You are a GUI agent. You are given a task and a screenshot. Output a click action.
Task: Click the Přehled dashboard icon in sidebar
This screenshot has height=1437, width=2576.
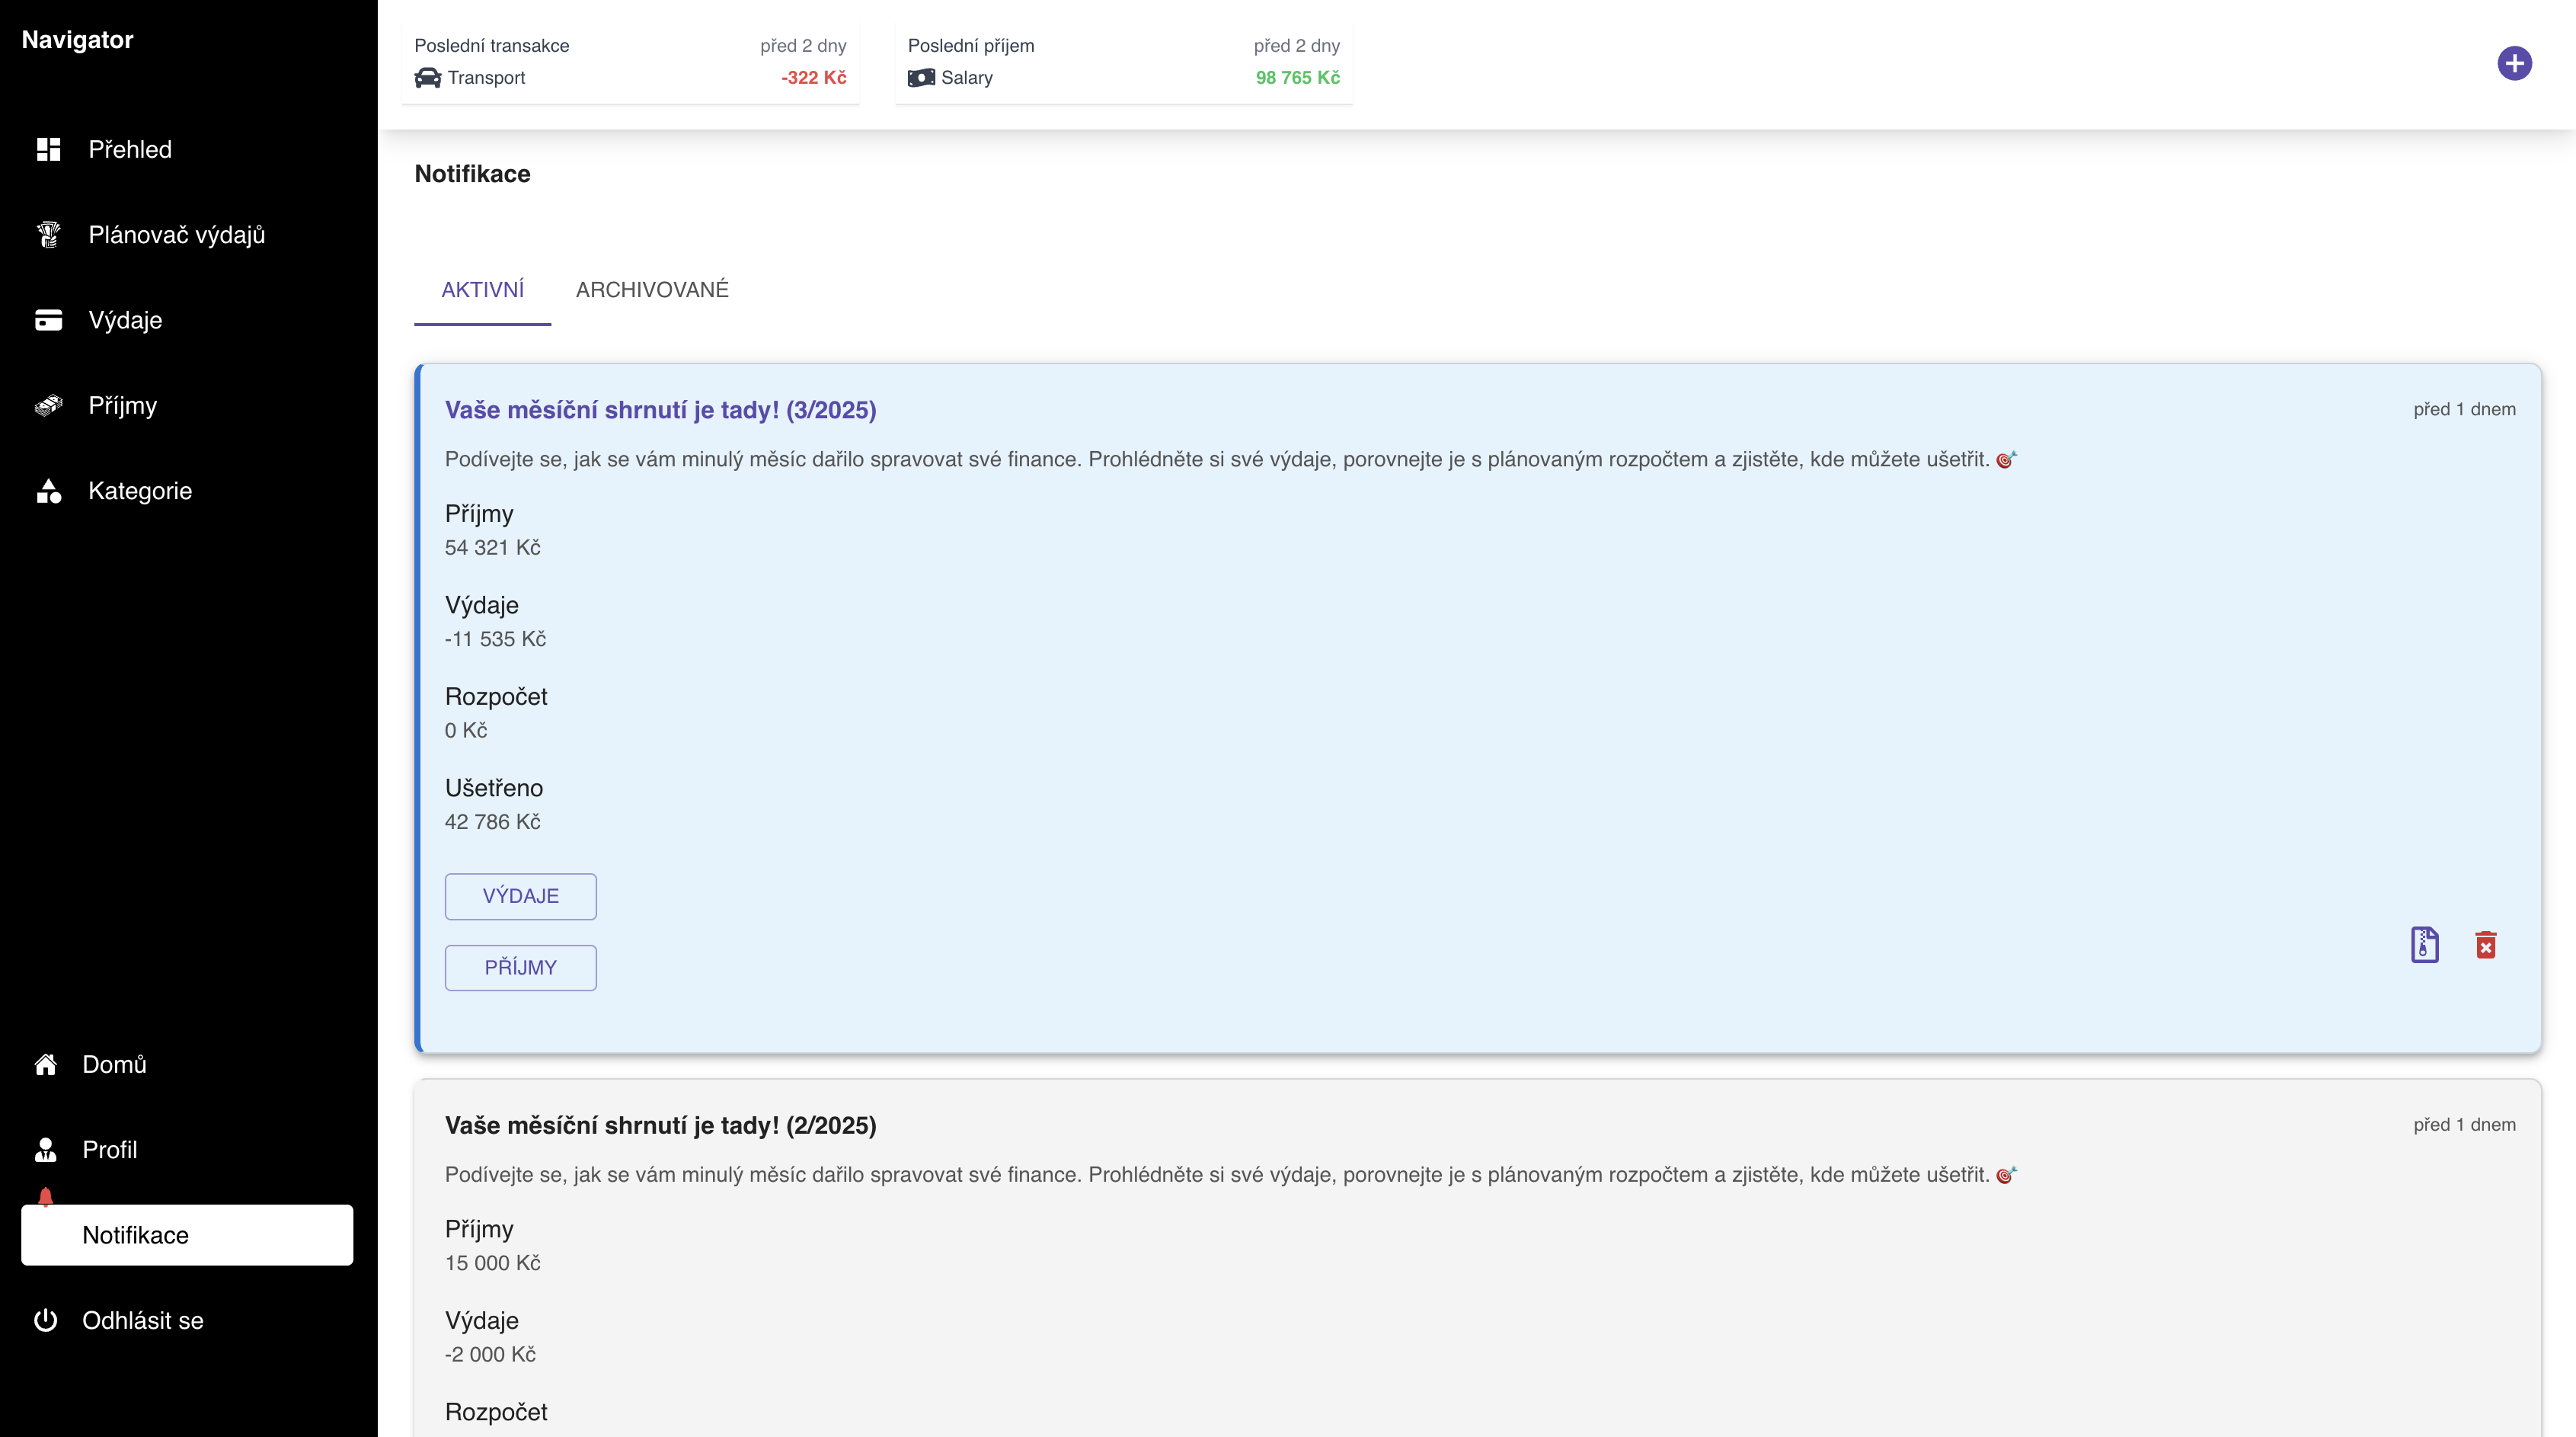(x=48, y=149)
